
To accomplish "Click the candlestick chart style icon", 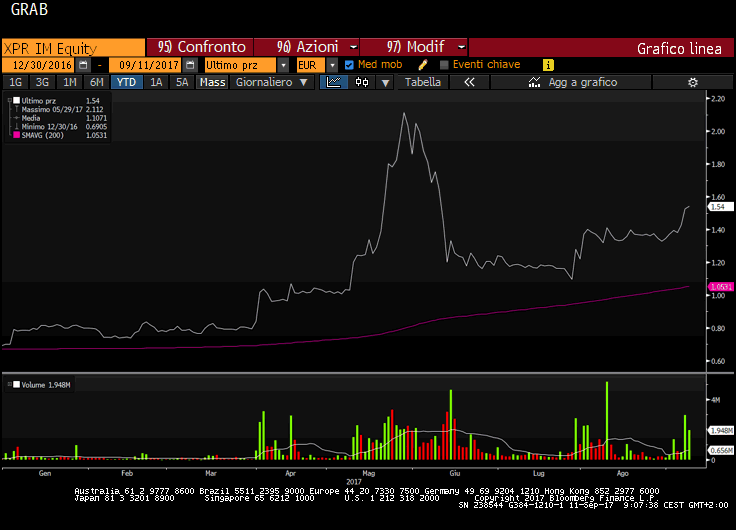I will (362, 83).
